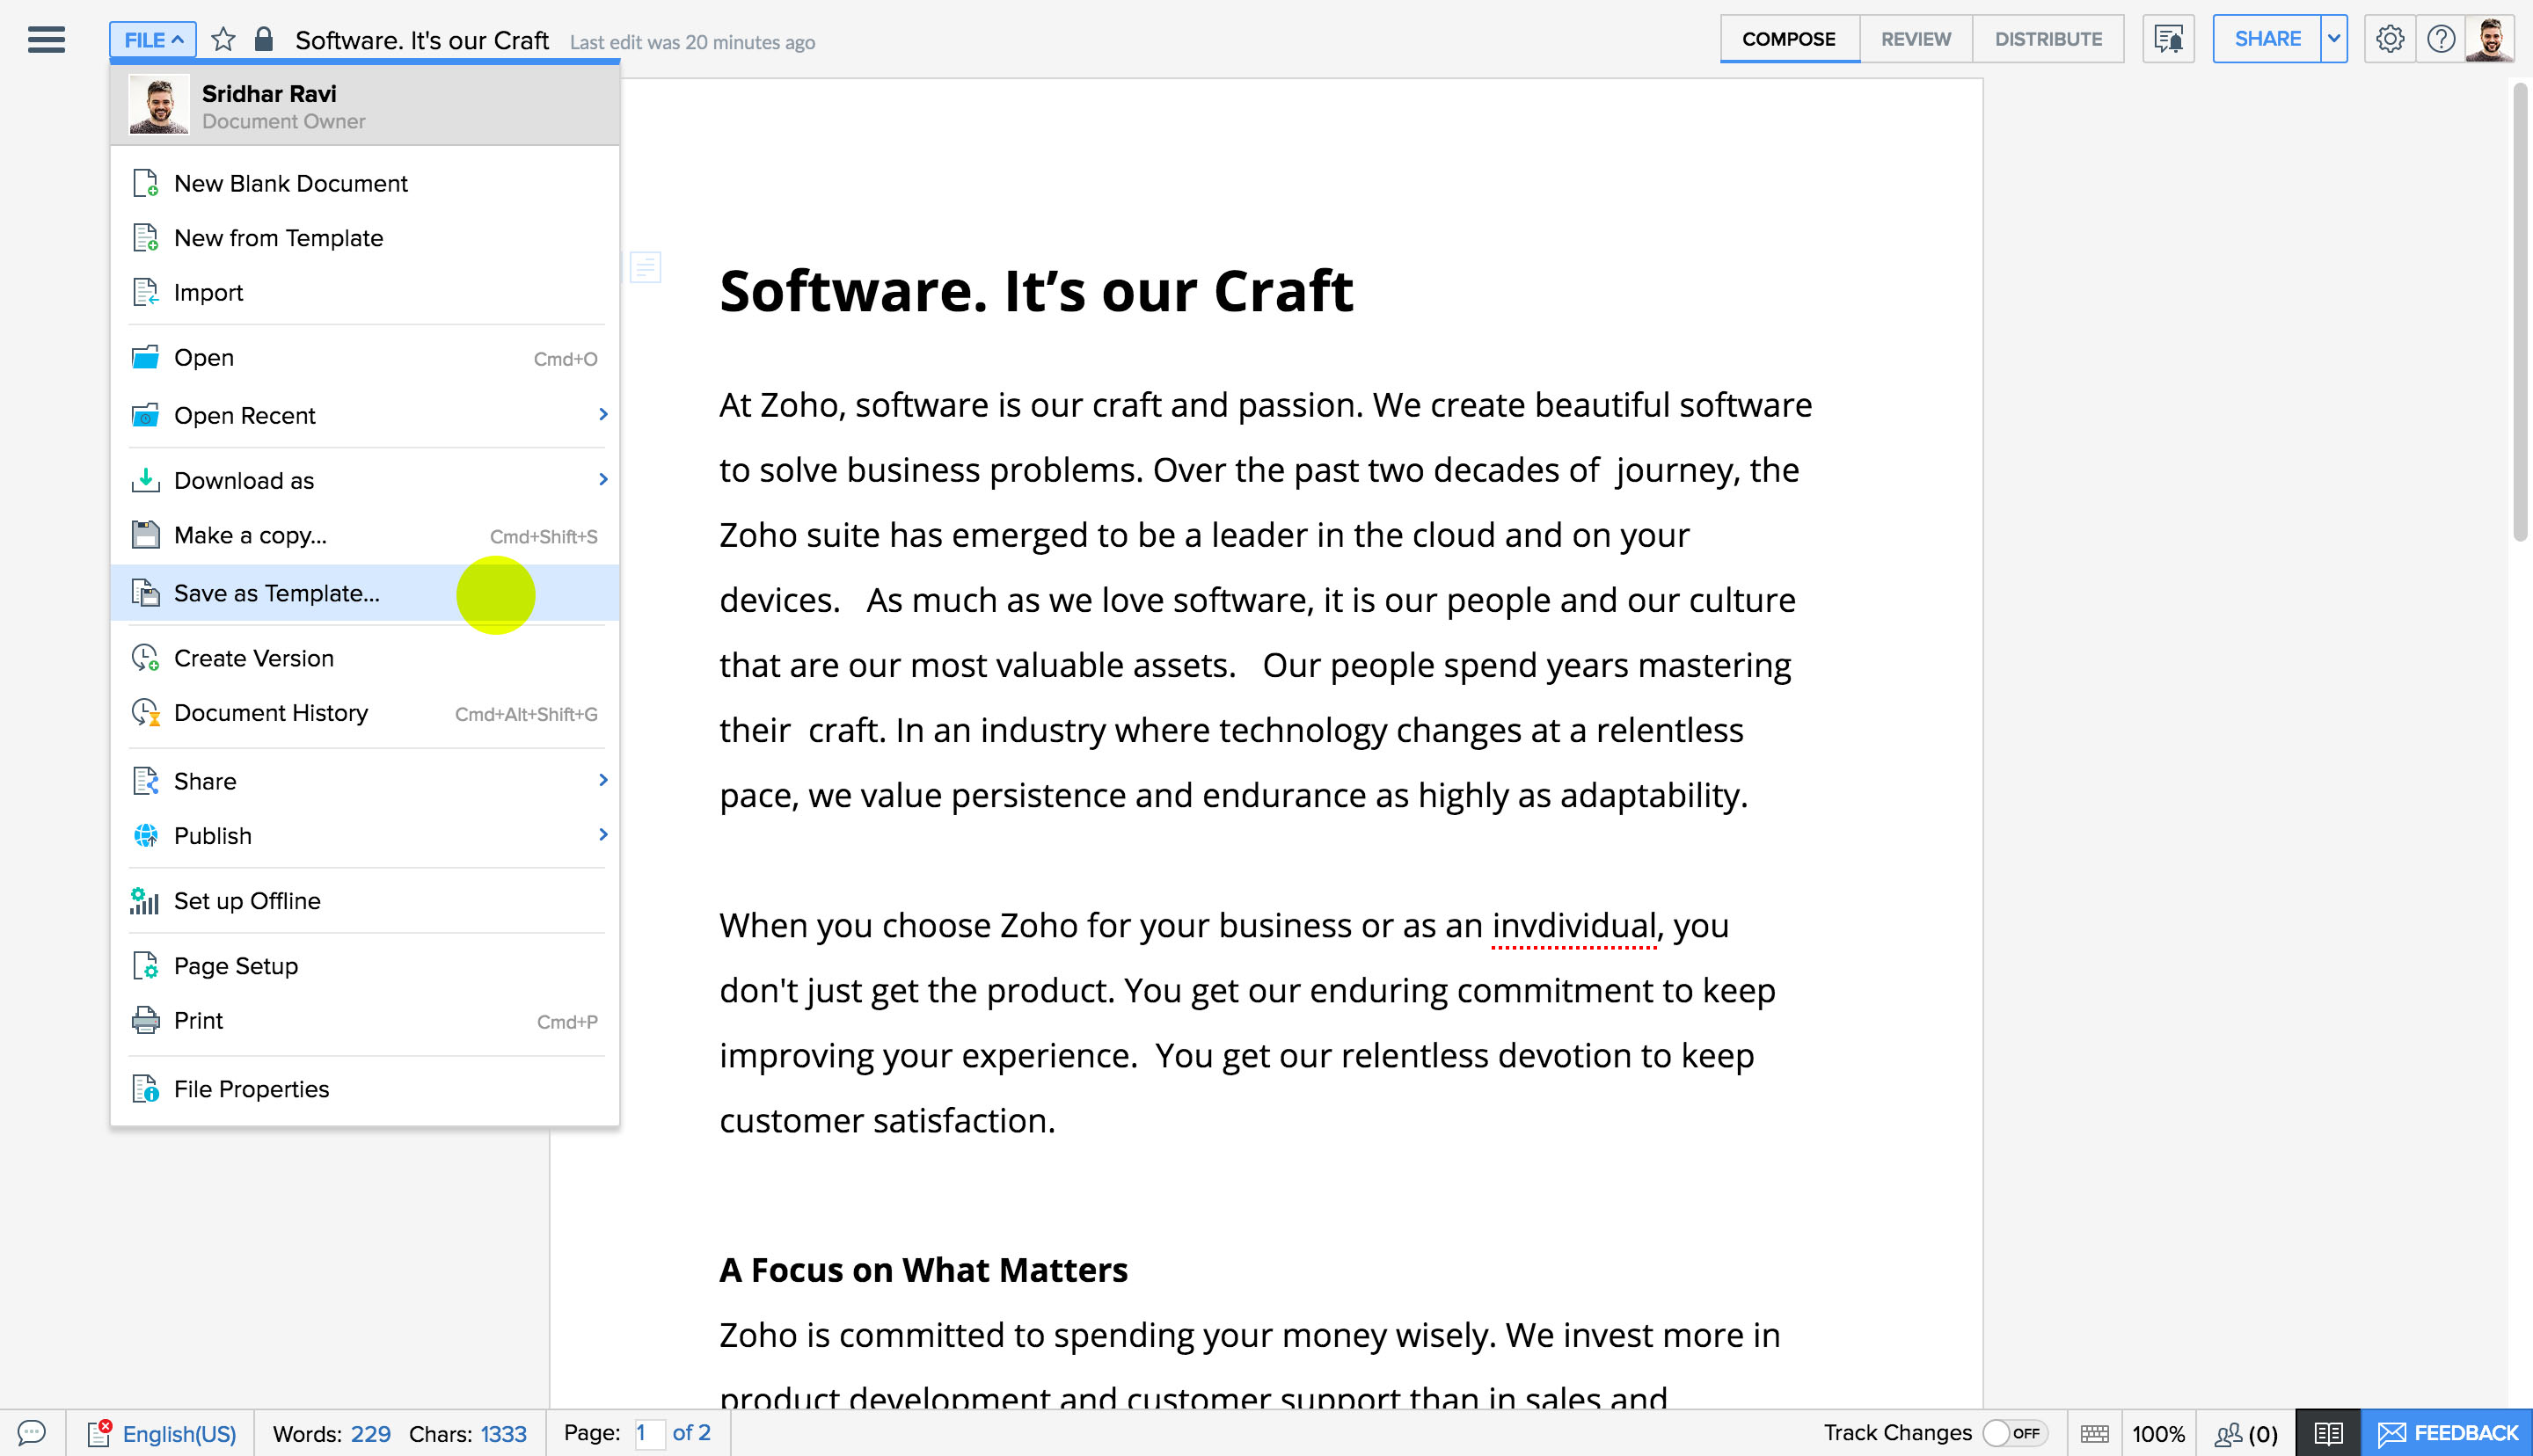Click the 'Last edit was 20 minutes ago' text
Image resolution: width=2533 pixels, height=1456 pixels.
692,42
